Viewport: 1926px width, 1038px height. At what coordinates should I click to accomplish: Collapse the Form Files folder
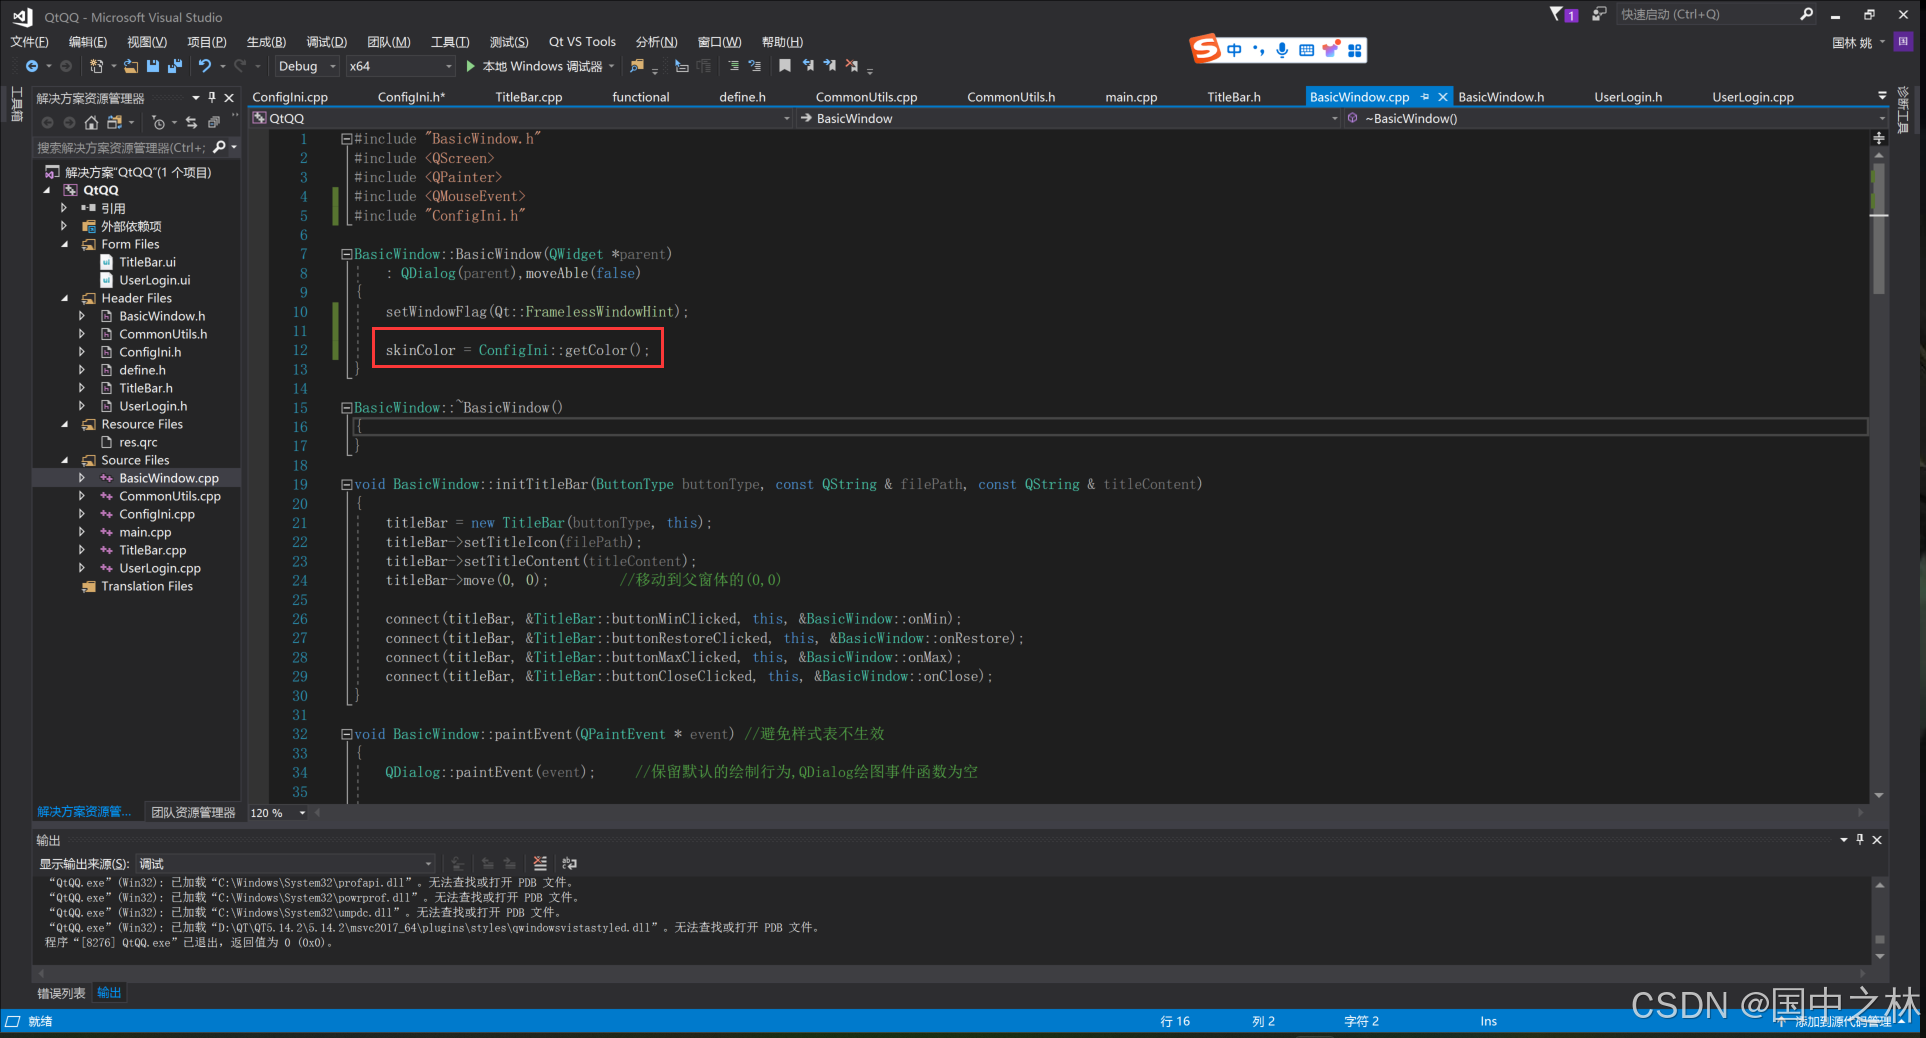(x=65, y=244)
